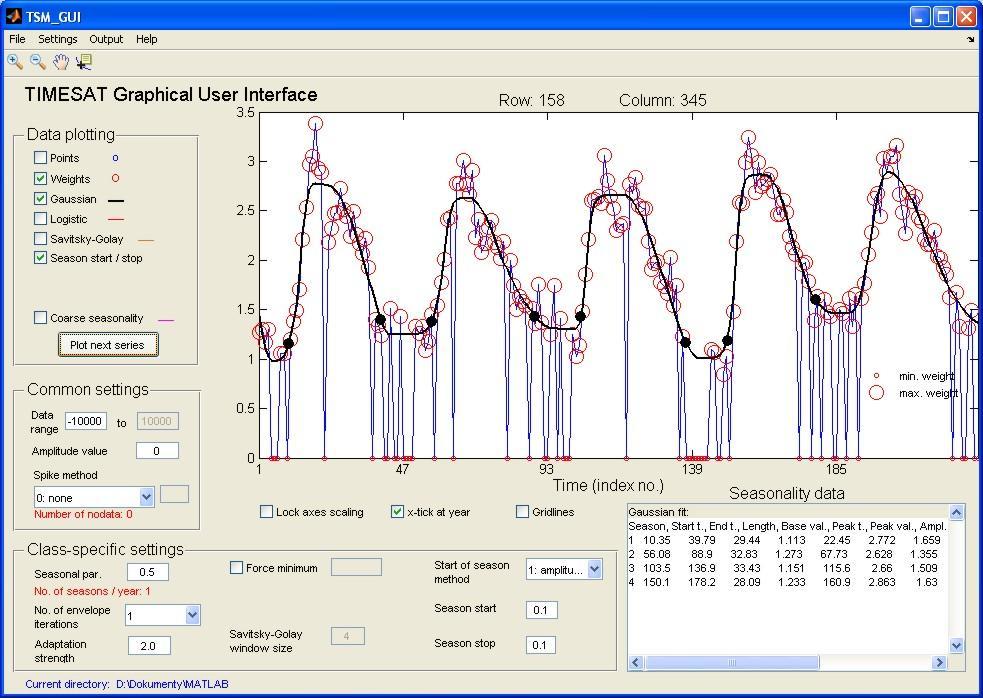Click the Force minimum value field
The width and height of the screenshot is (983, 698).
(x=356, y=567)
